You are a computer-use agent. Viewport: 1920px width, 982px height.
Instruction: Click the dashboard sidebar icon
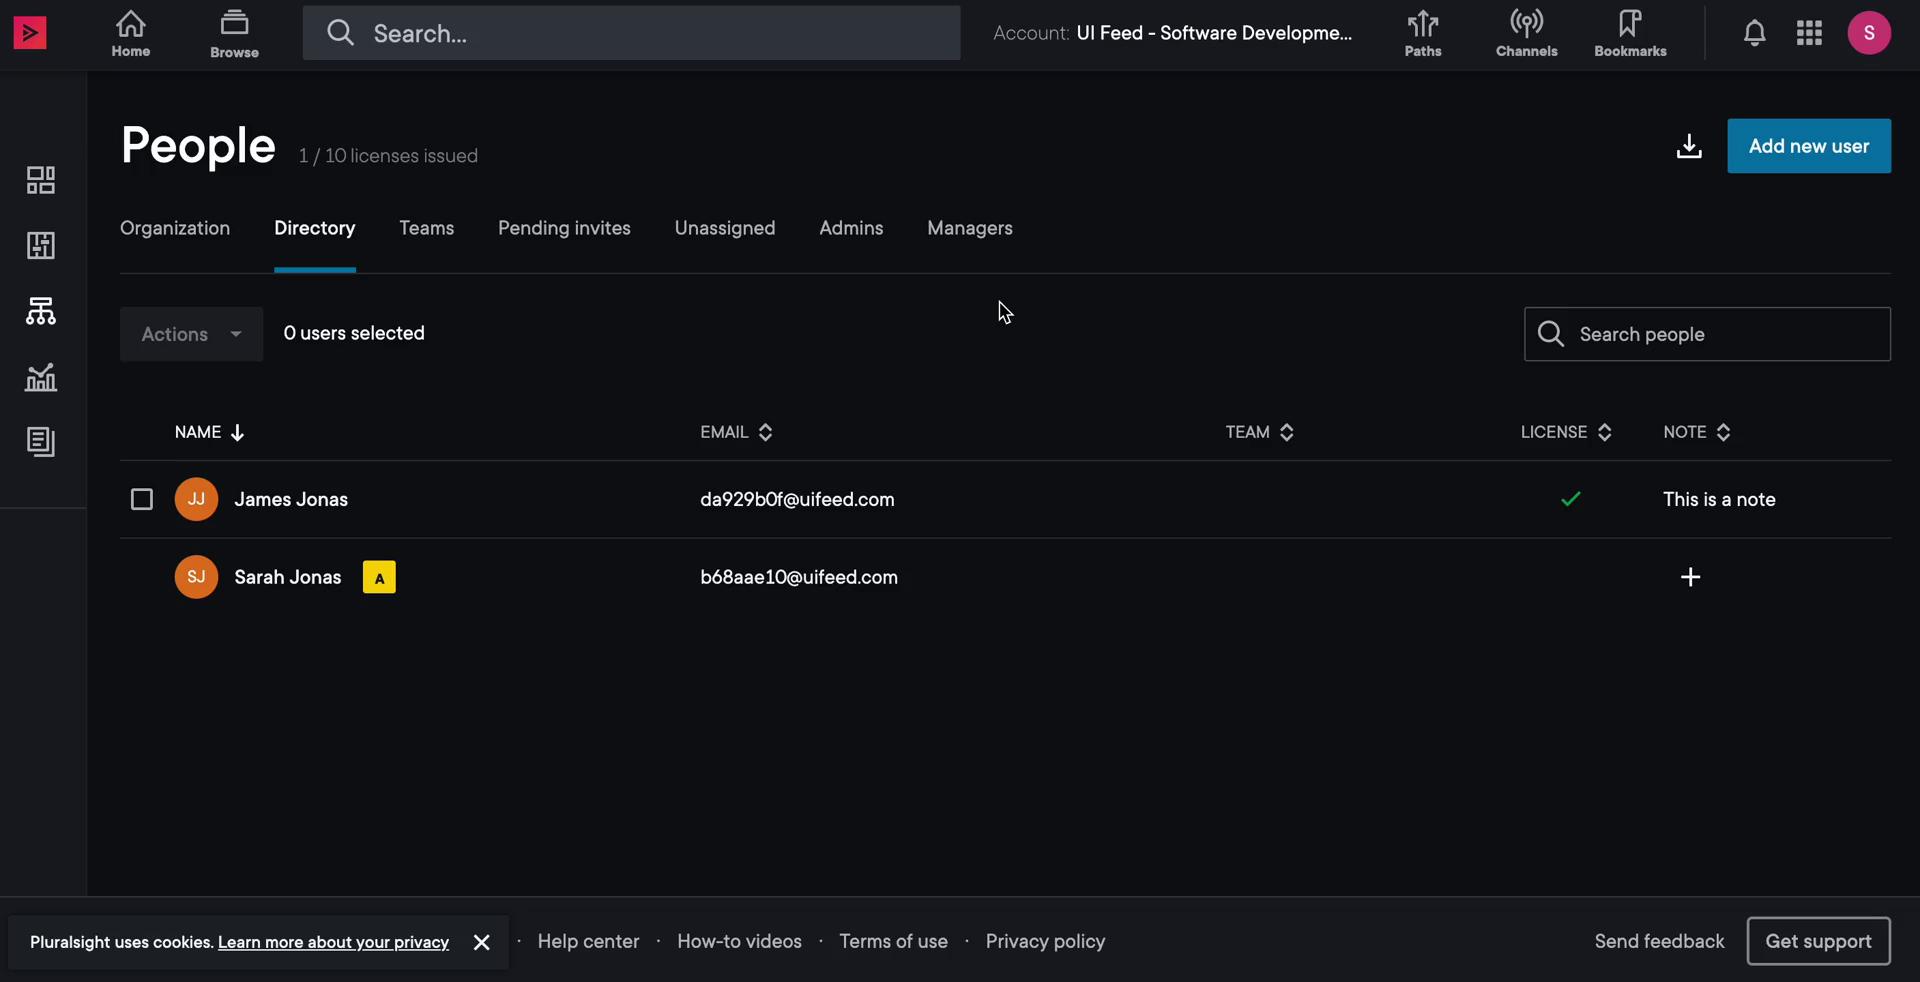41,180
